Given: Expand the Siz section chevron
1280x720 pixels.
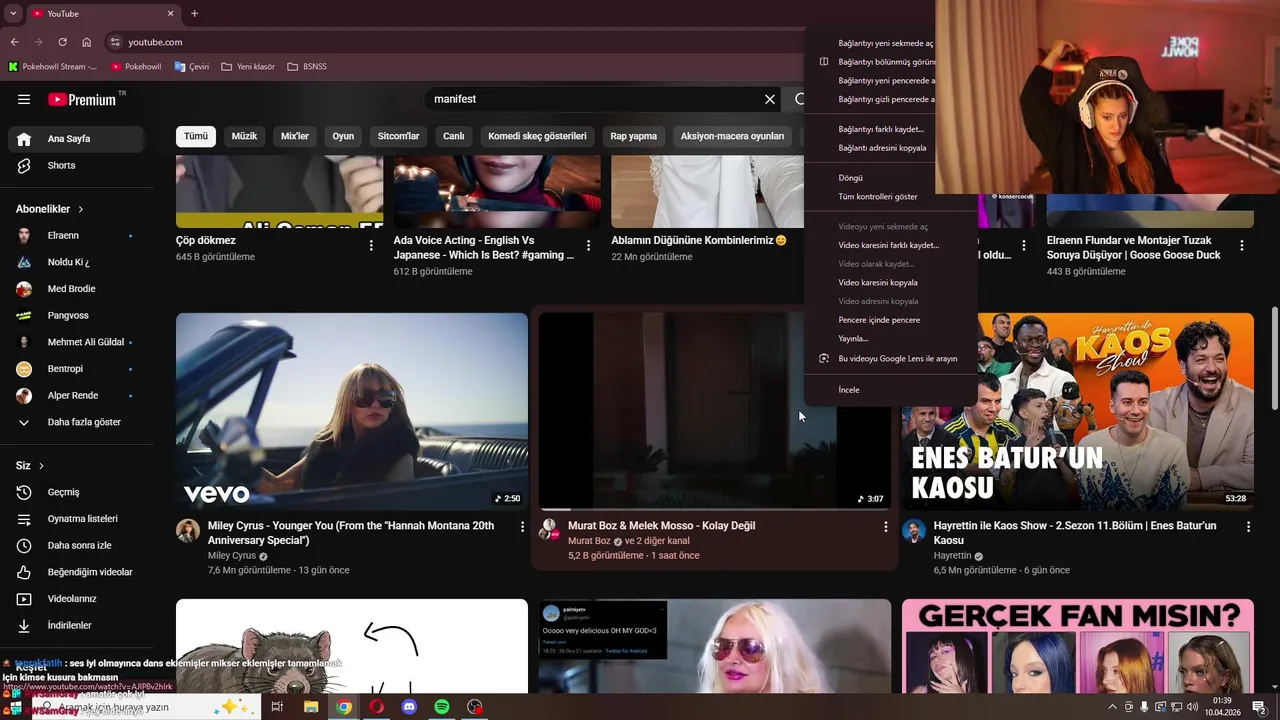Looking at the screenshot, I should [41, 466].
